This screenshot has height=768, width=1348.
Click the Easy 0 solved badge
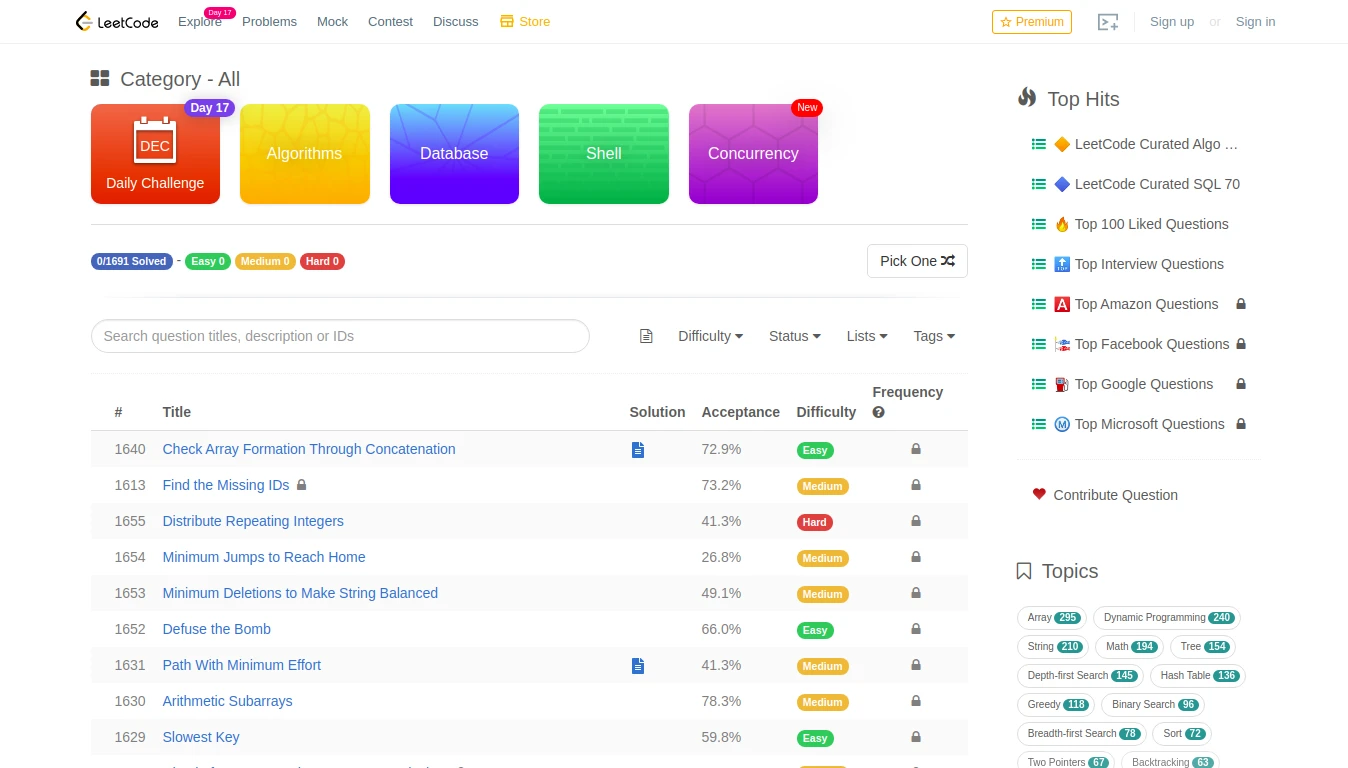208,261
